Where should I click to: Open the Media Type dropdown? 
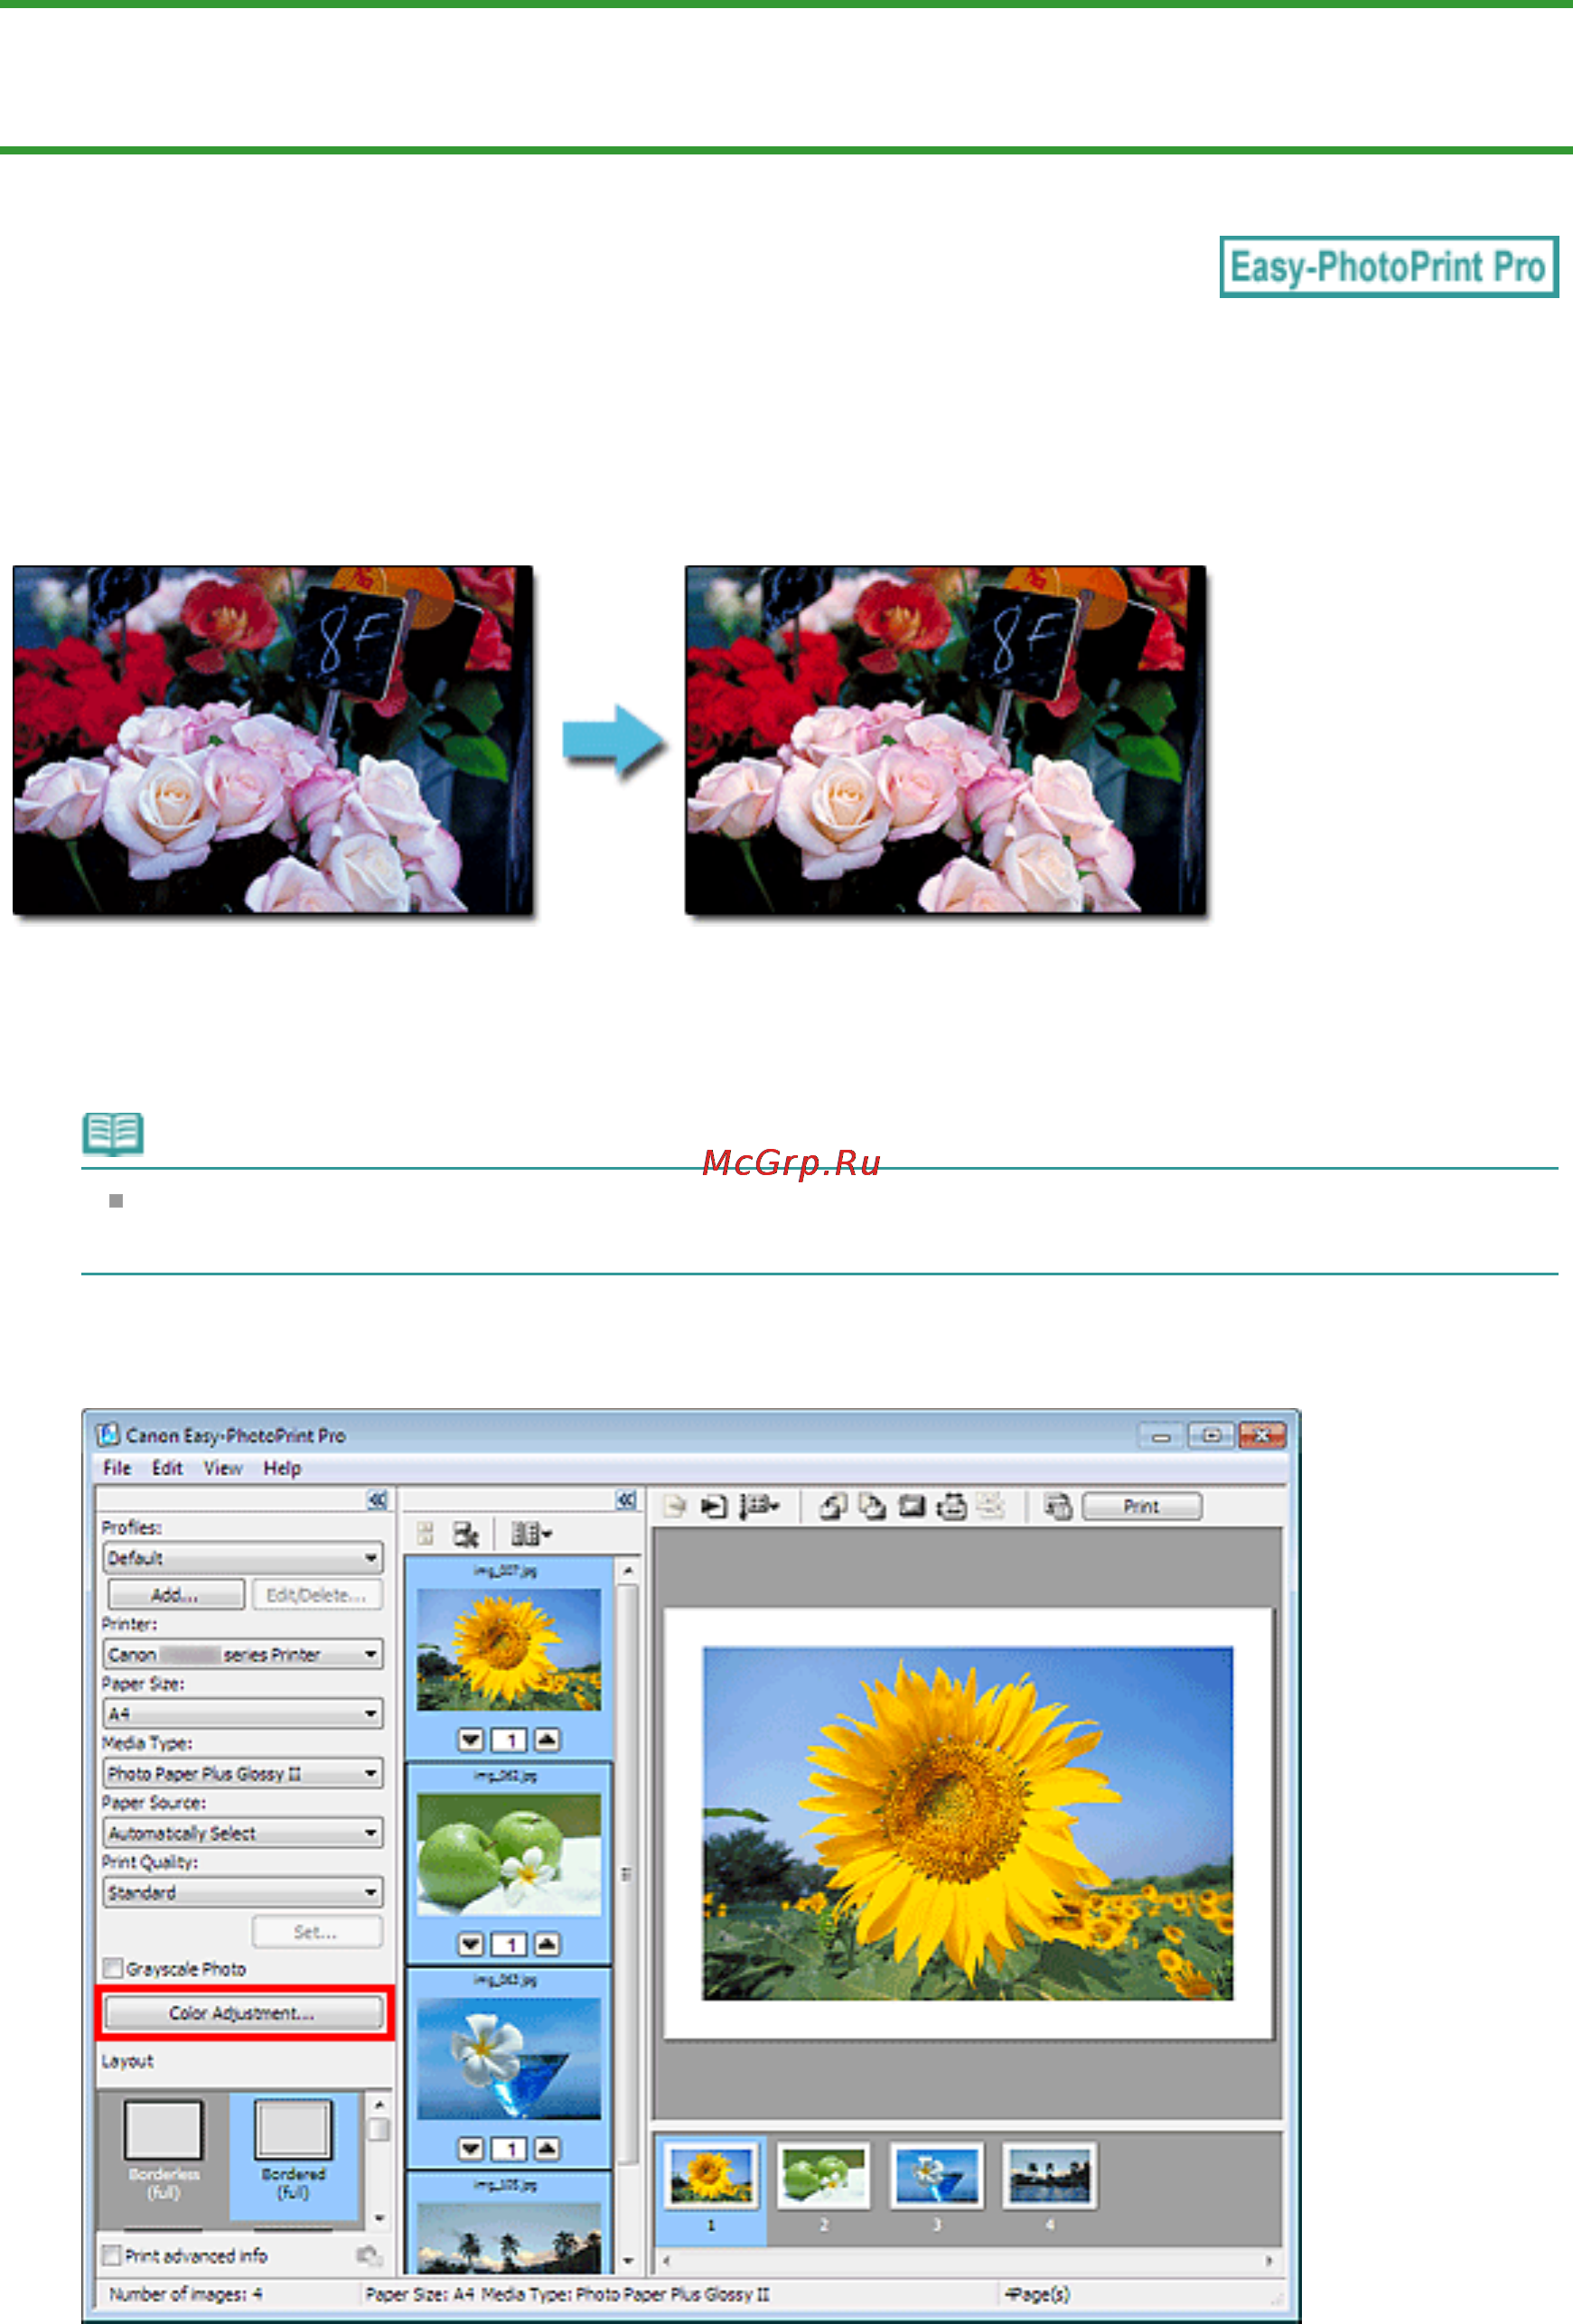[243, 1773]
